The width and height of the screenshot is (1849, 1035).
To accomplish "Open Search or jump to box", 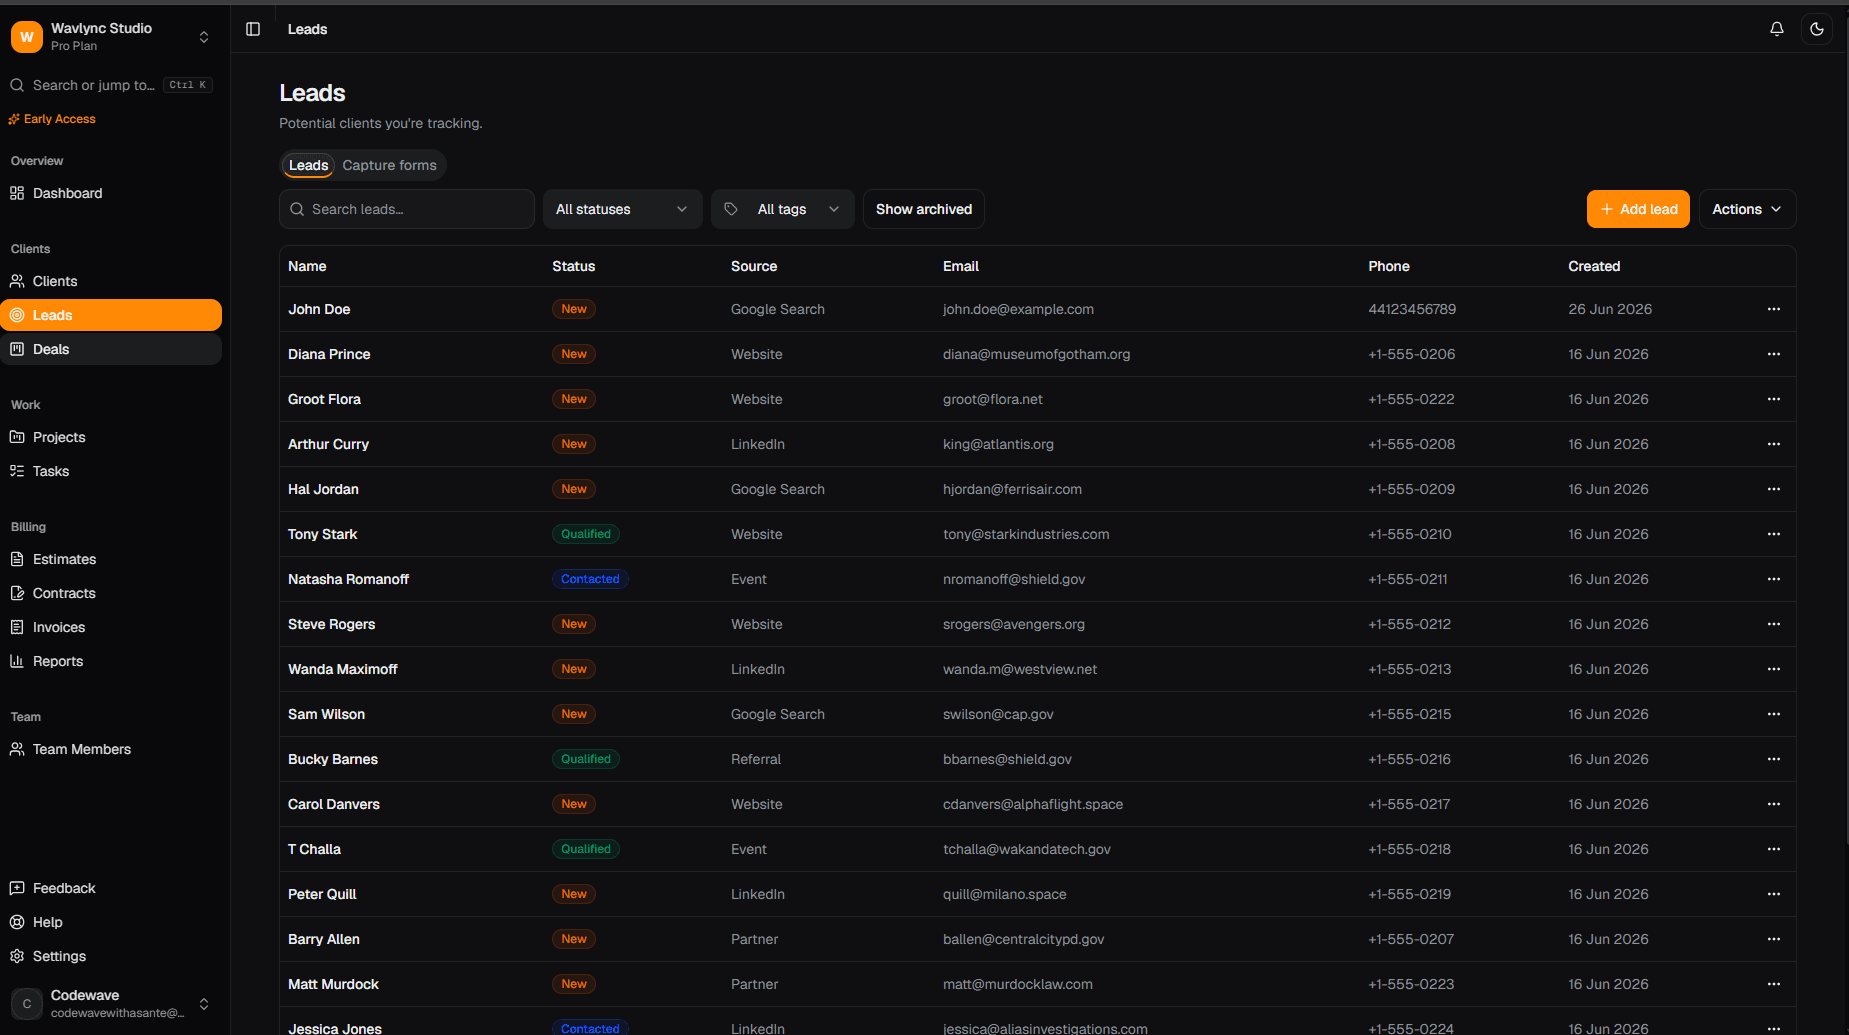I will (x=111, y=85).
